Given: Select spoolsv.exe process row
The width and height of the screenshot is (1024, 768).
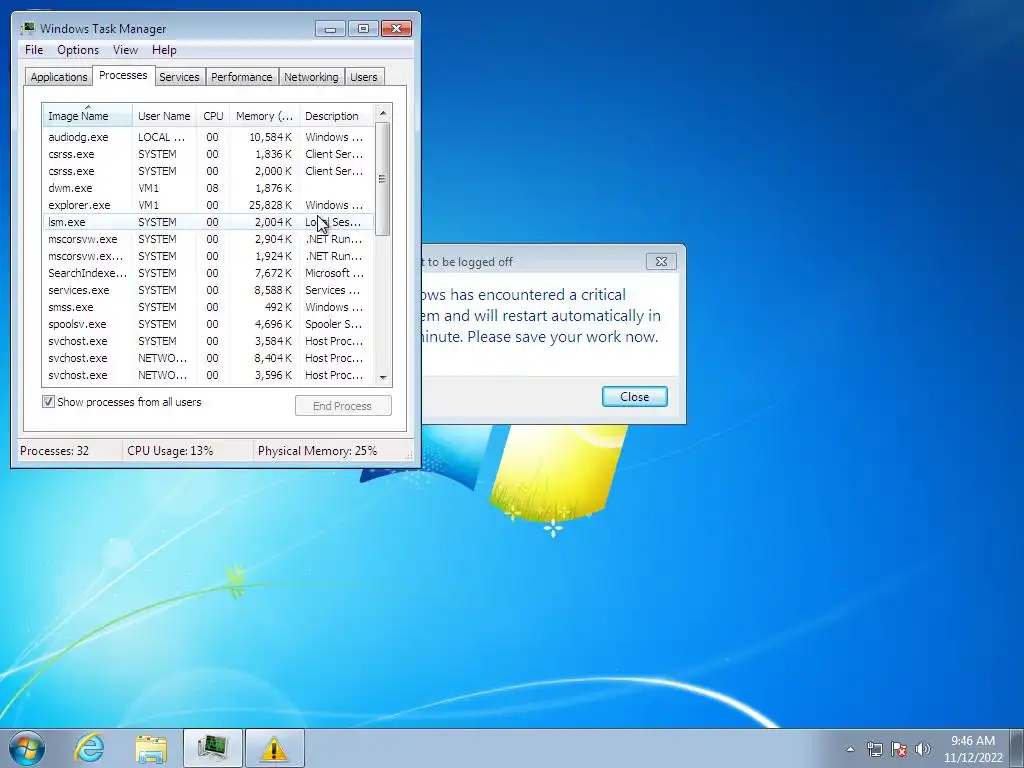Looking at the screenshot, I should tap(209, 324).
